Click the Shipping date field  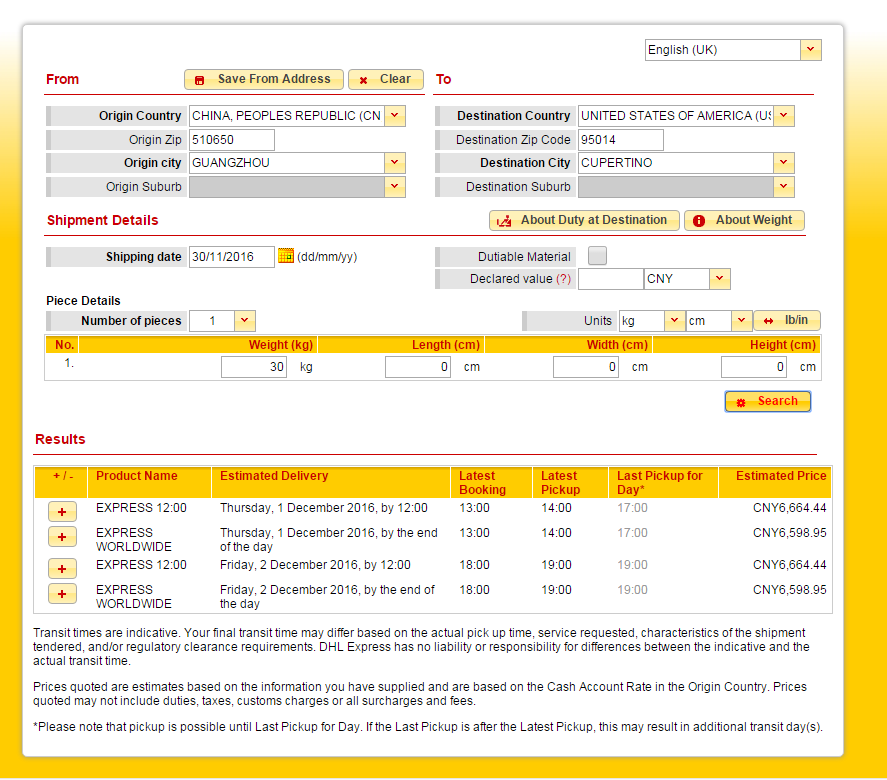coord(232,257)
